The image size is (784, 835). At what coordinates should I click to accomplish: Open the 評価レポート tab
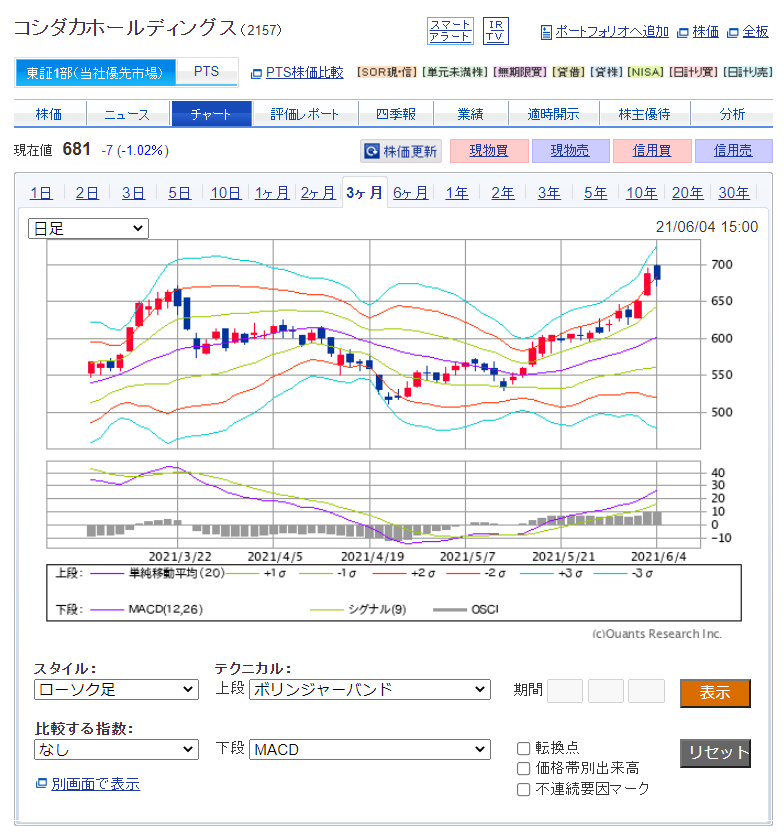coord(305,114)
